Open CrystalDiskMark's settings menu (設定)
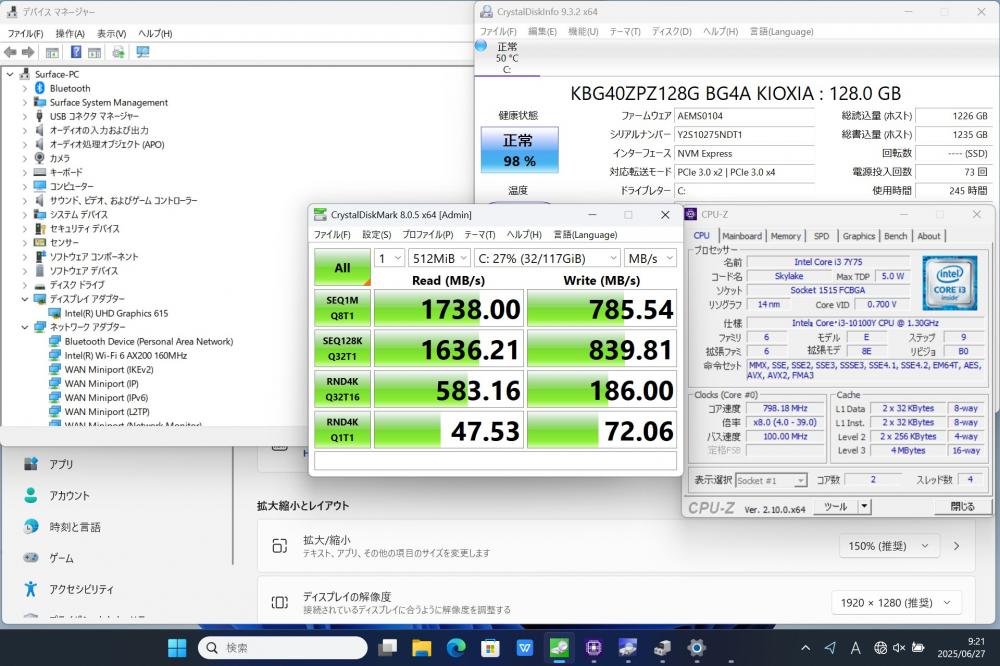 [377, 235]
